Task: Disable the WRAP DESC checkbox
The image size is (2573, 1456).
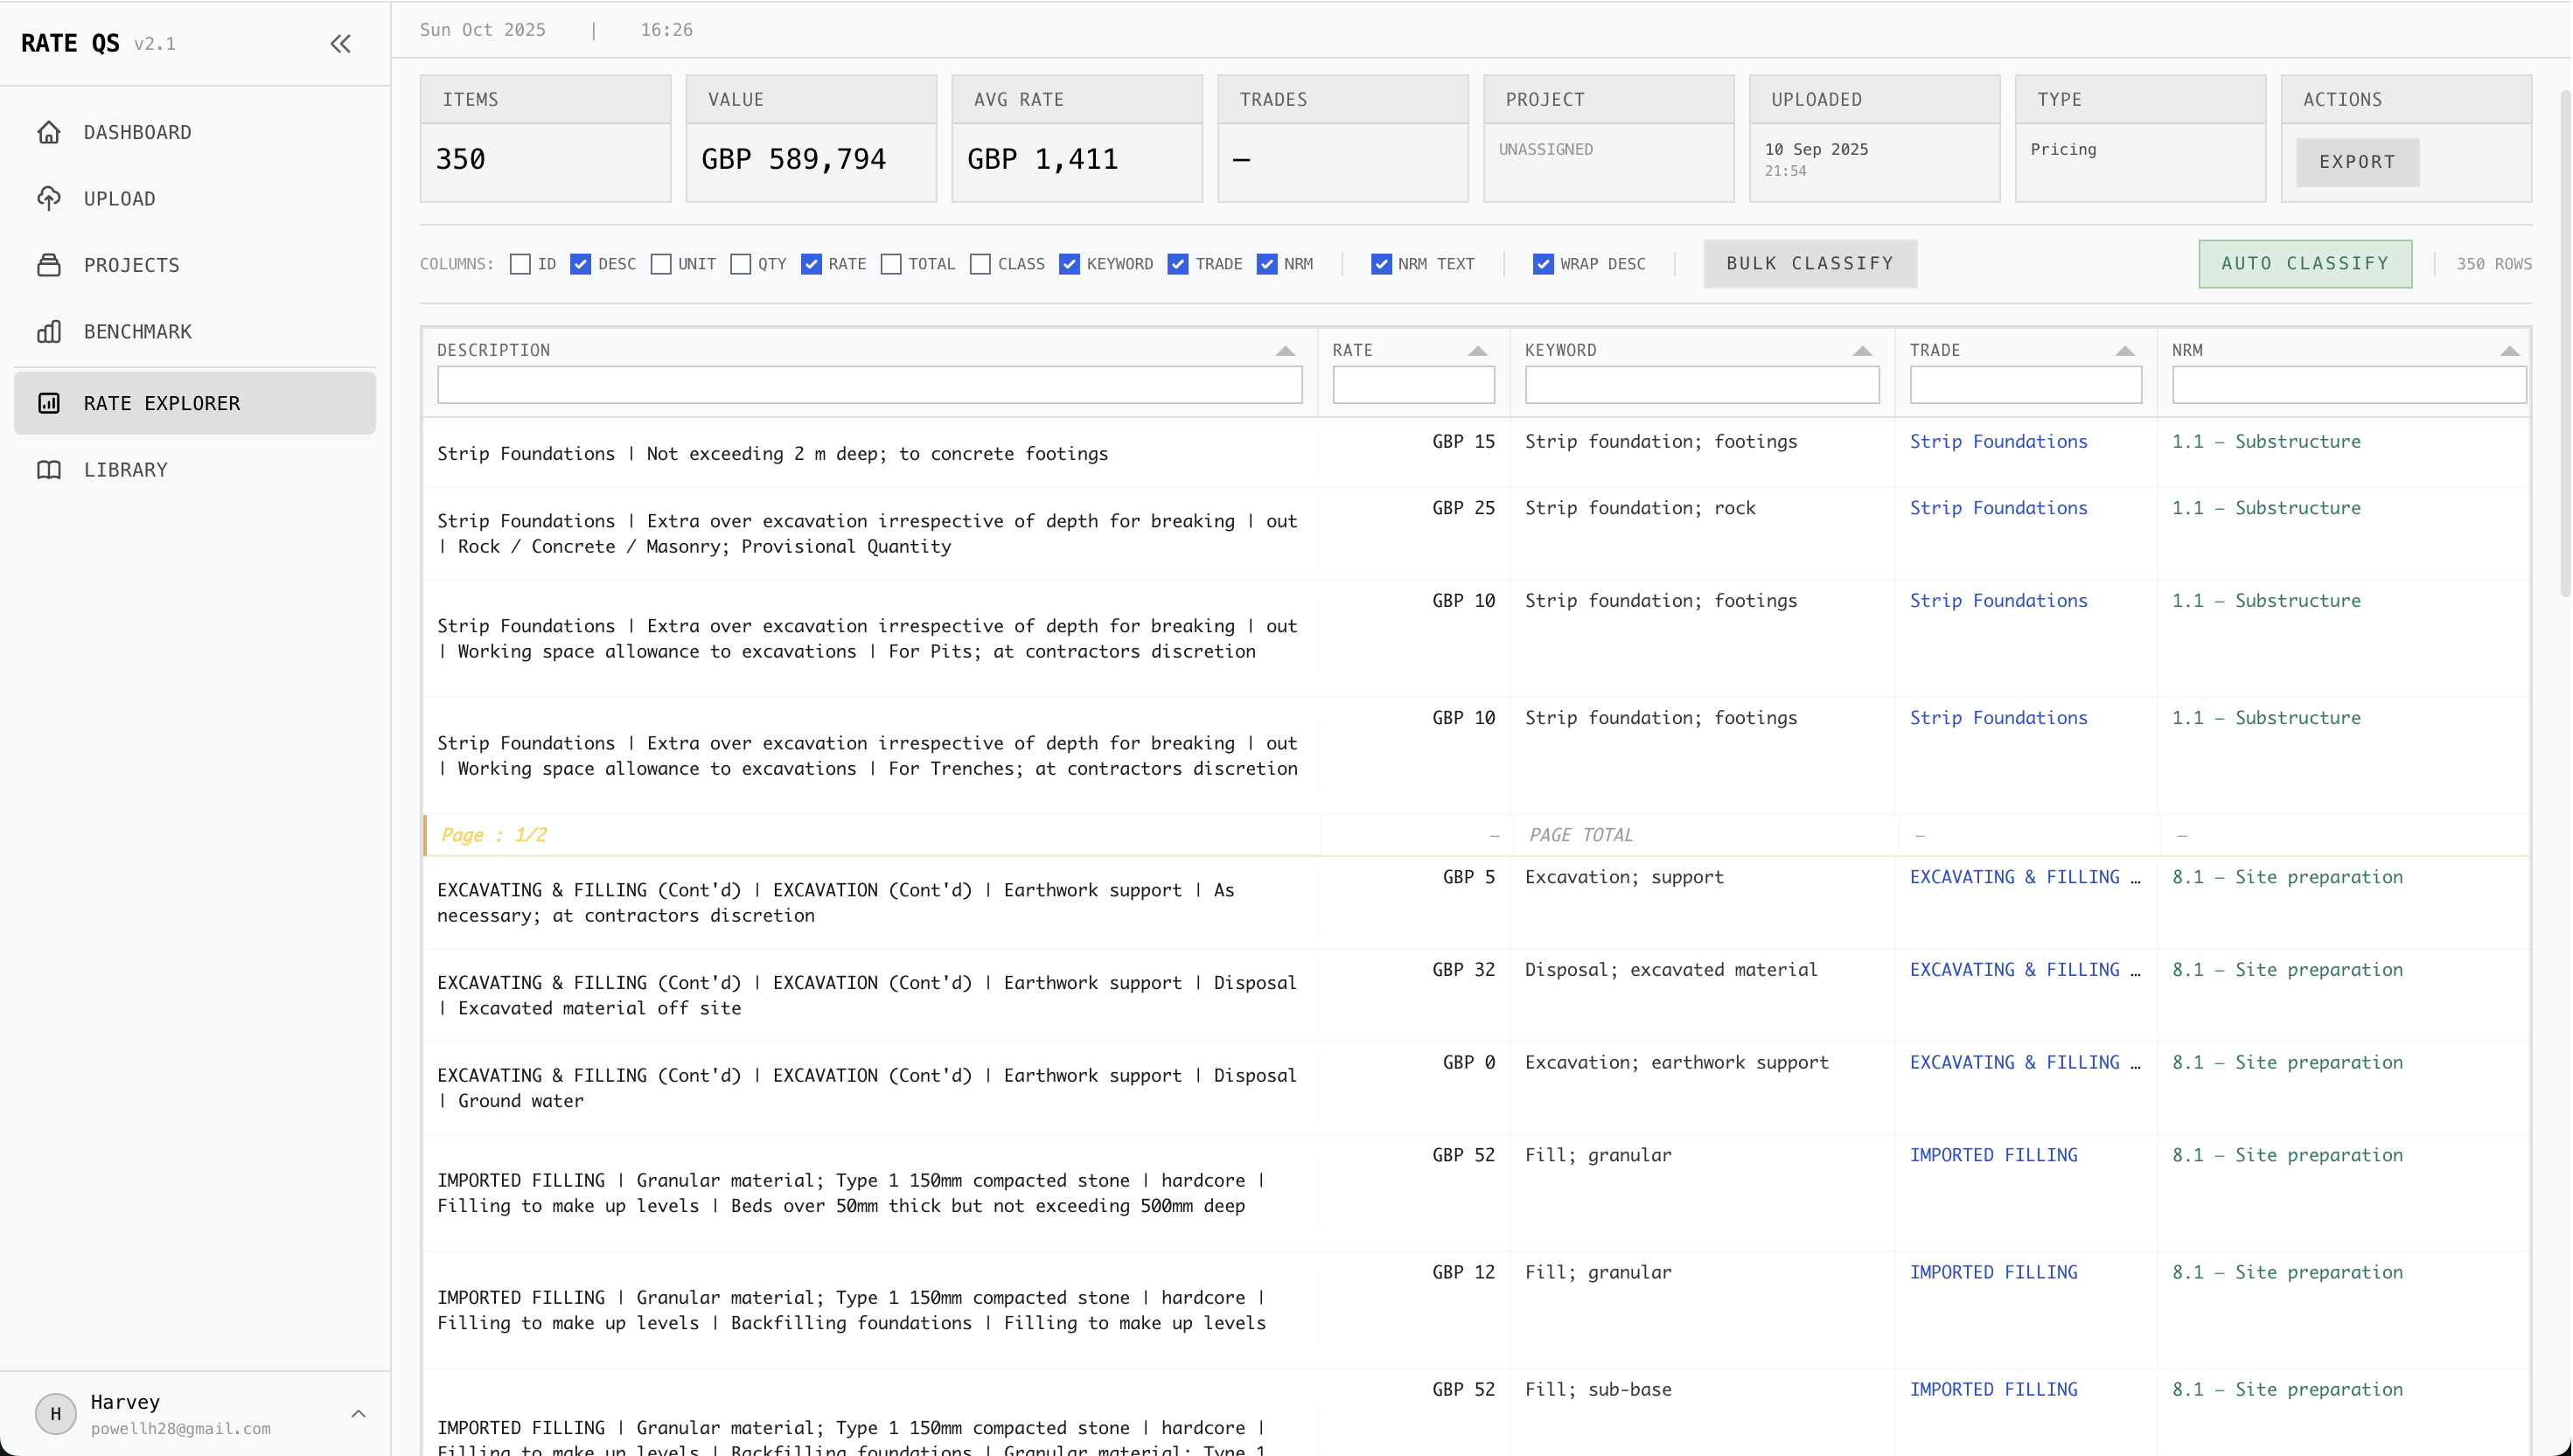Action: pyautogui.click(x=1542, y=264)
